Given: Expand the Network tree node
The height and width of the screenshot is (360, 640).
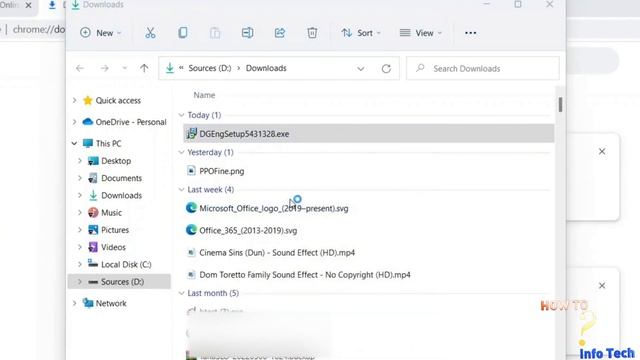Looking at the screenshot, I should click(74, 303).
